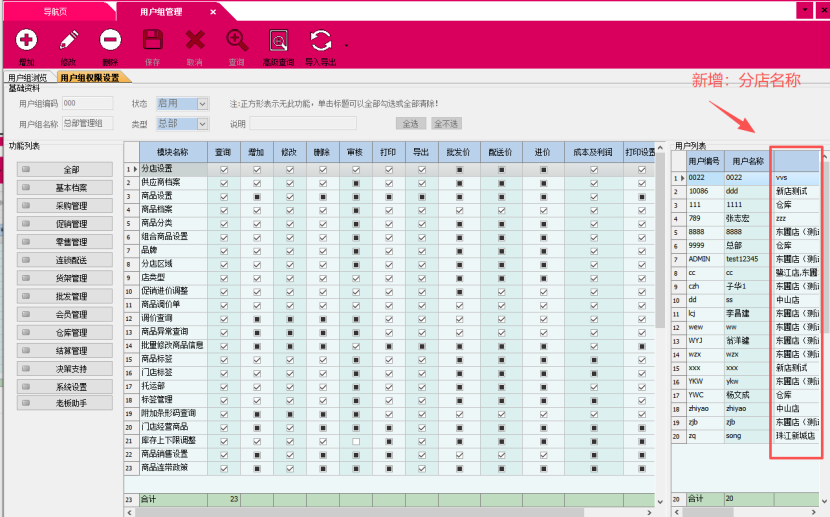Viewport: 830px width, 517px height.
Task: Toggle 审核 checkbox for 店类型 row
Action: (356, 278)
